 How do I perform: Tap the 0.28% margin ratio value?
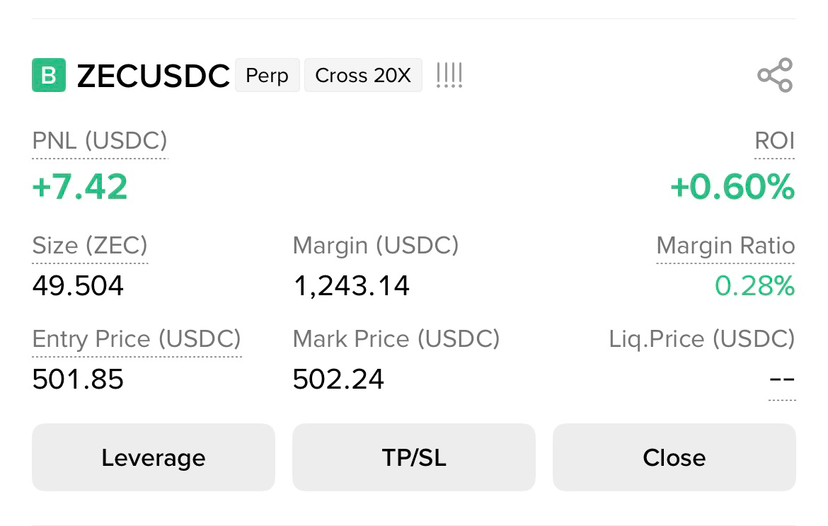(755, 286)
